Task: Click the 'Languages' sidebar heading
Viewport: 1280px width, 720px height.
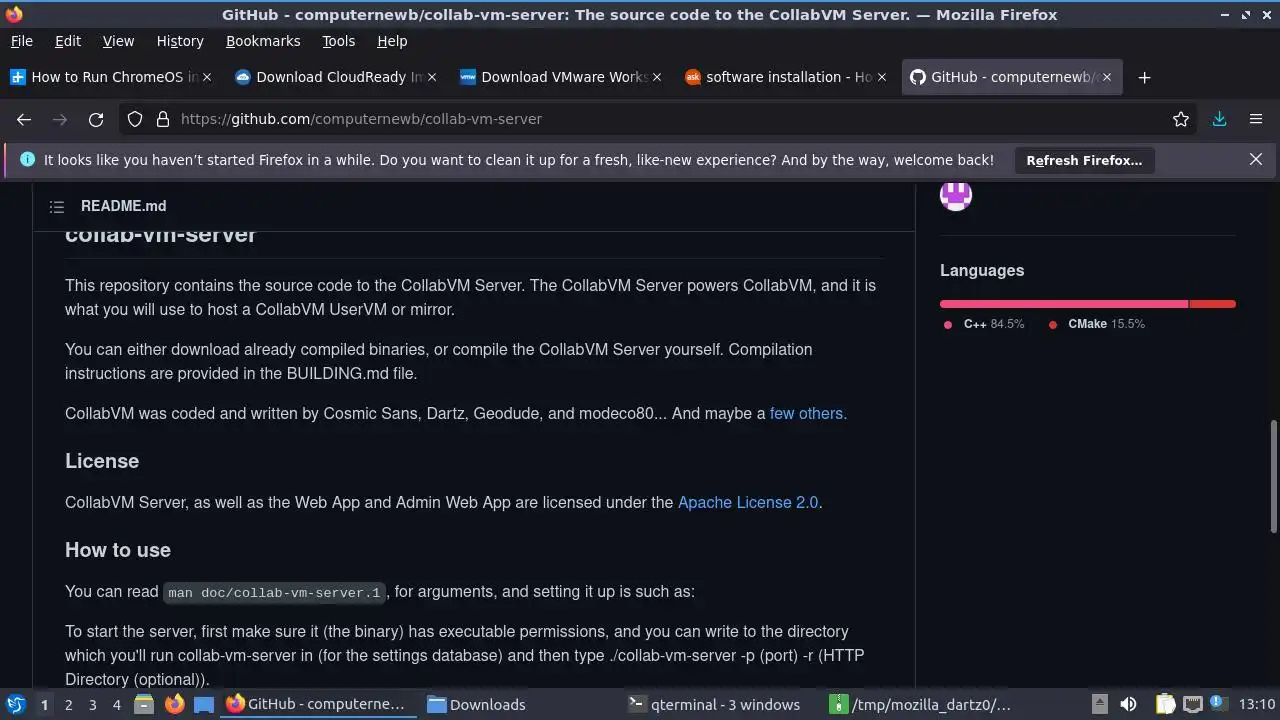Action: tap(982, 270)
